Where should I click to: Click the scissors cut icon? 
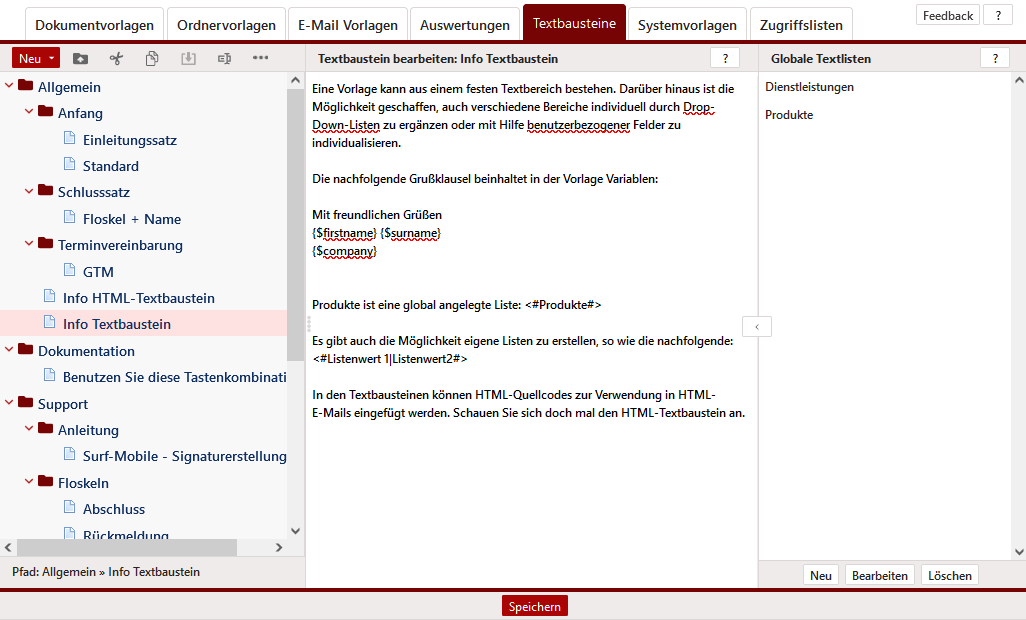(116, 58)
